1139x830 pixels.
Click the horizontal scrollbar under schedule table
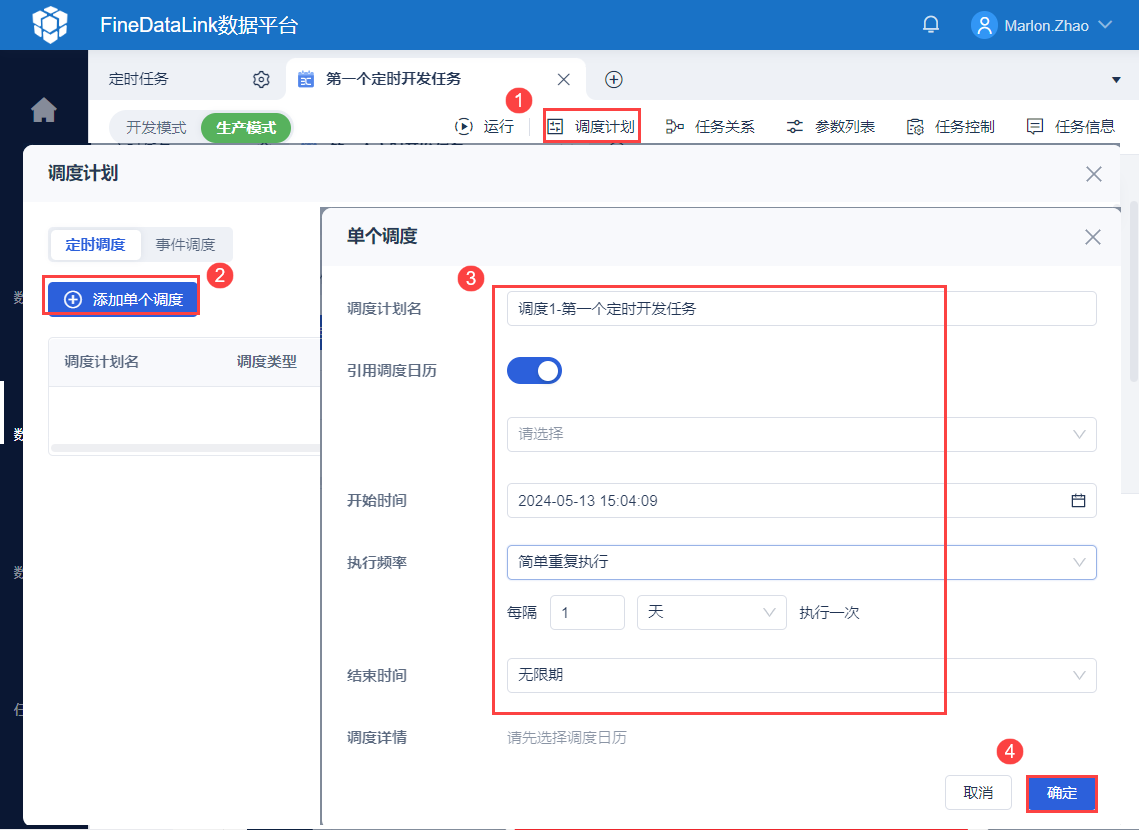tap(185, 448)
